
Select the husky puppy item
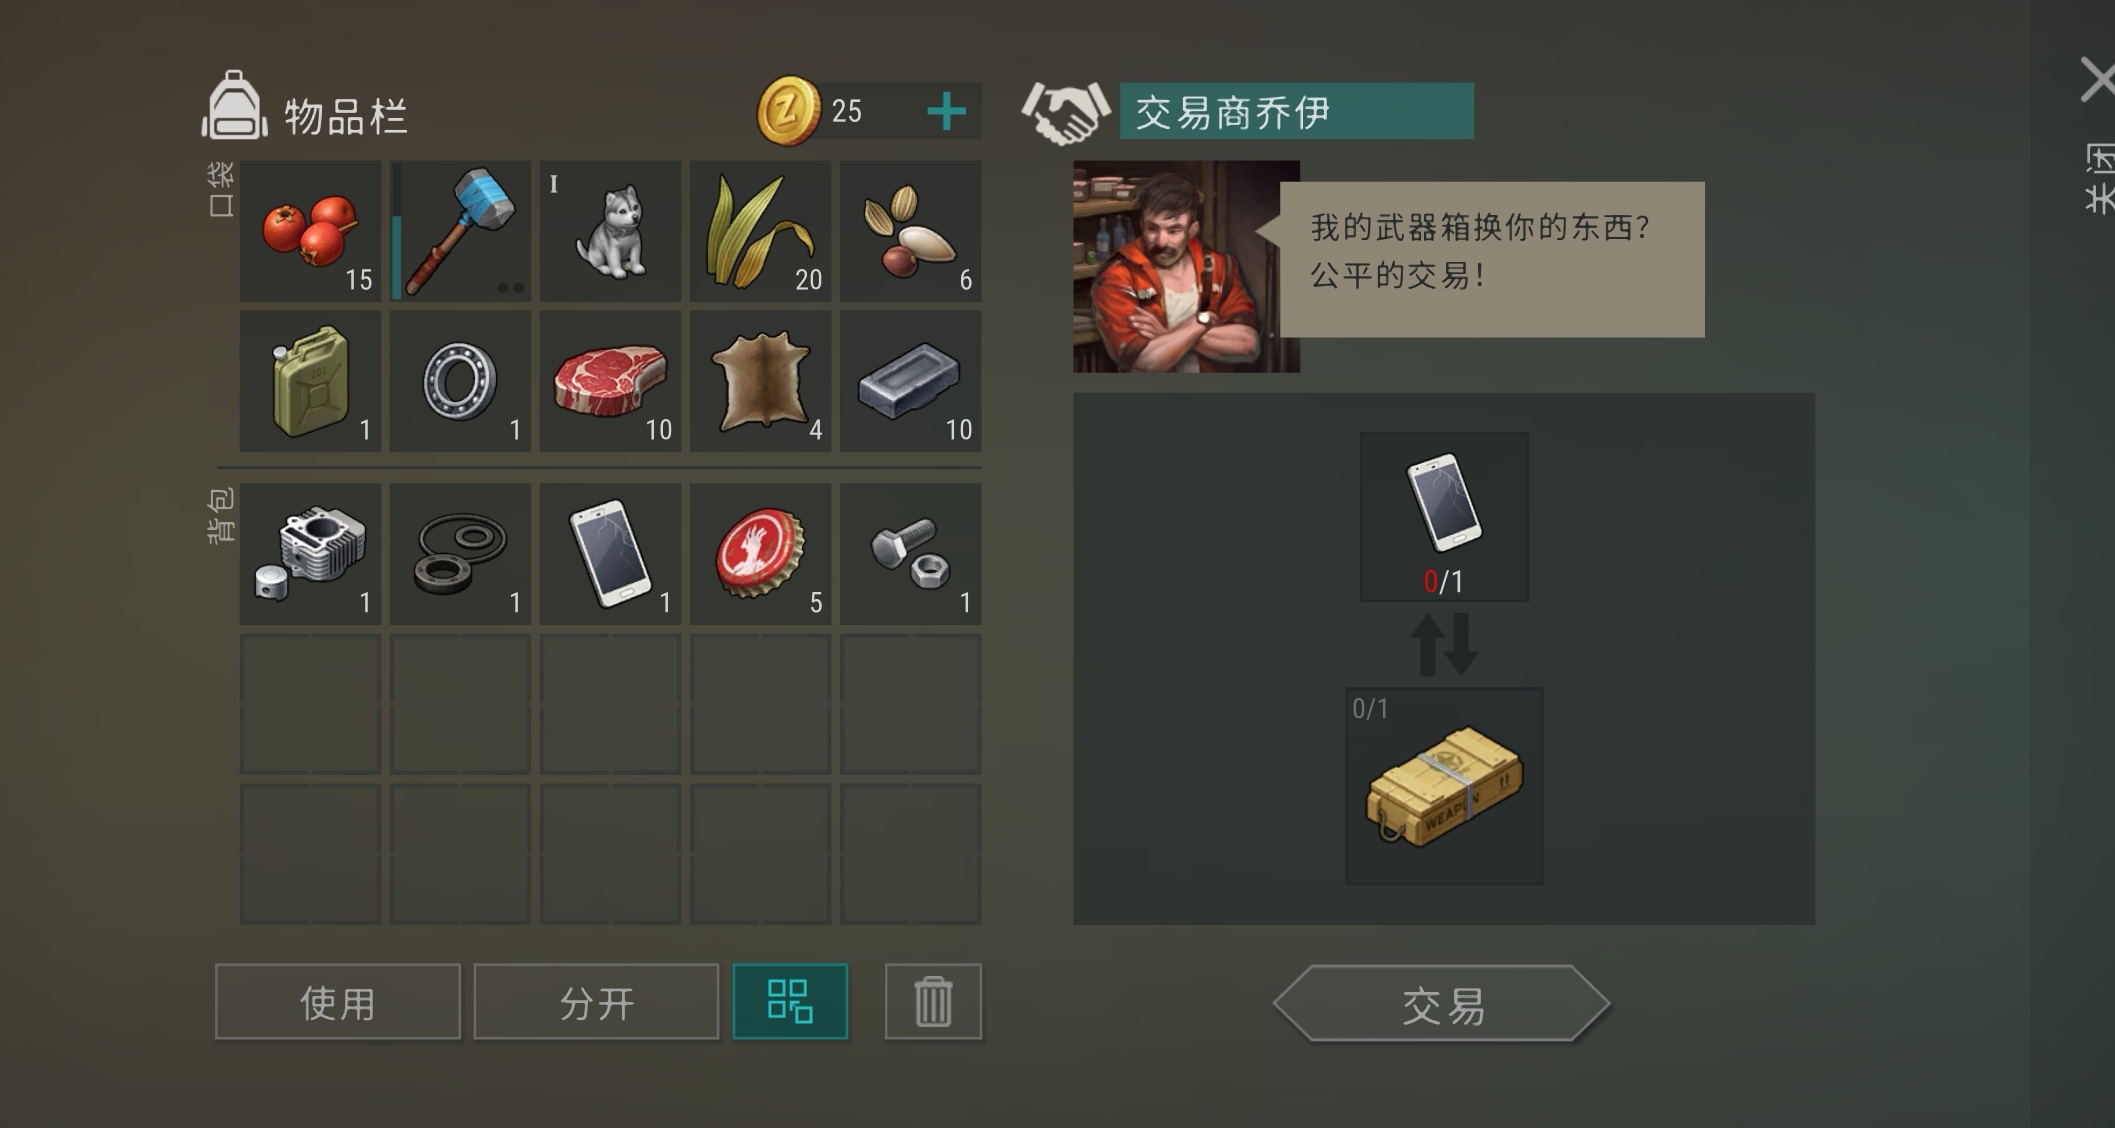point(610,231)
